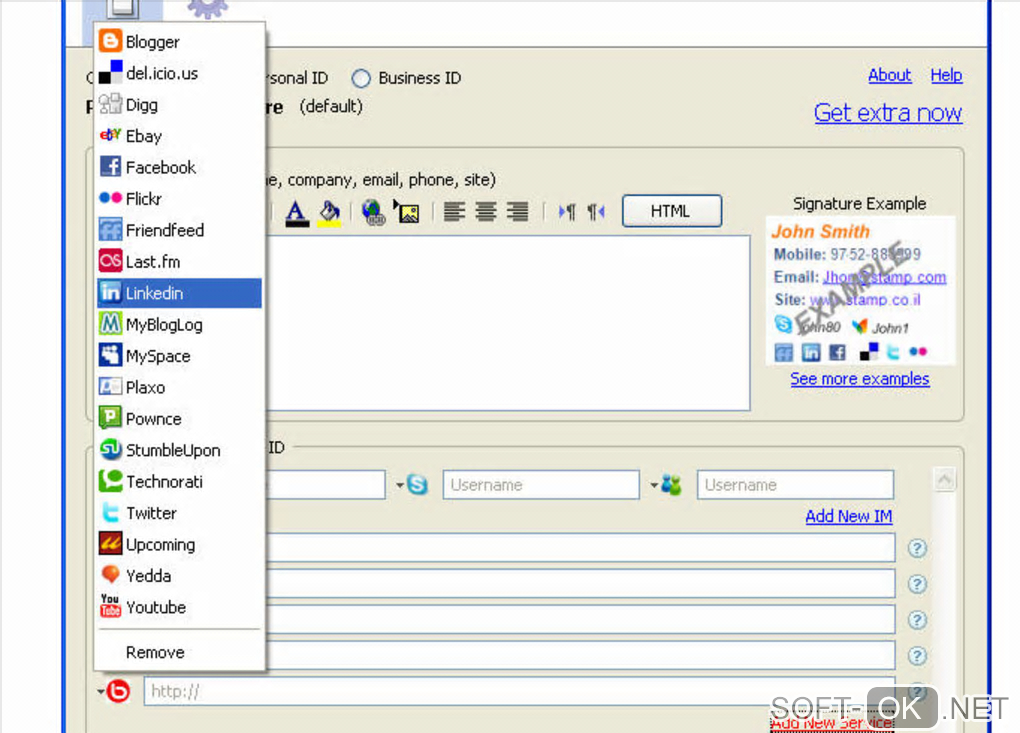Align text left
The height and width of the screenshot is (733, 1020).
pyautogui.click(x=454, y=211)
